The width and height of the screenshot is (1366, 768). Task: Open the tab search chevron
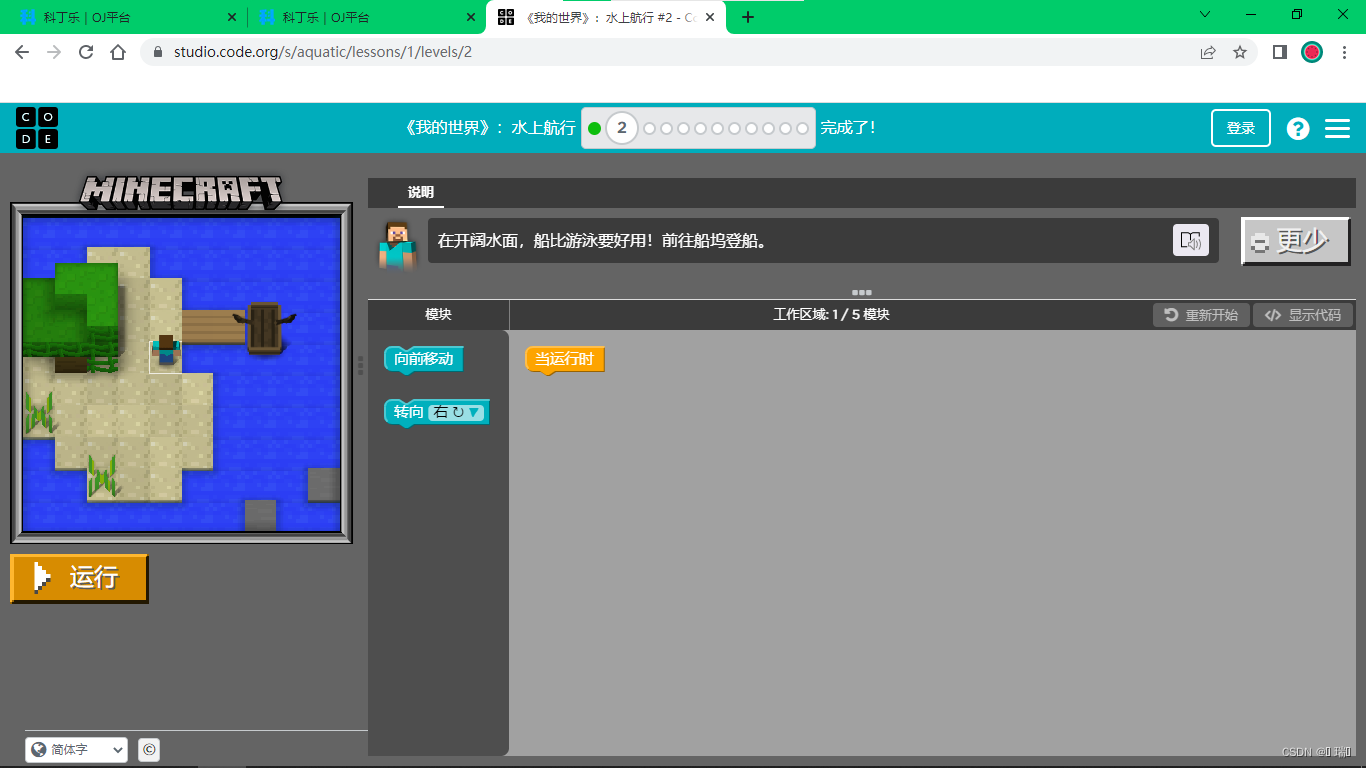click(1204, 15)
